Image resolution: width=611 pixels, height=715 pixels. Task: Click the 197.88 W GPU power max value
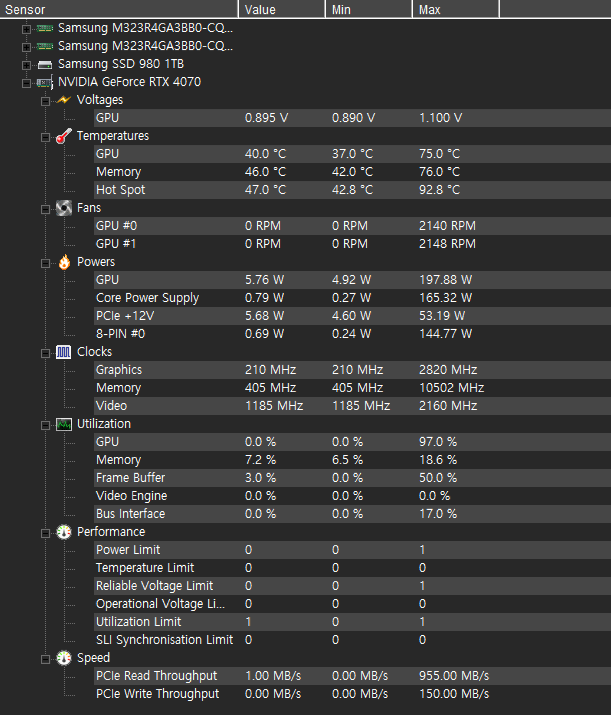(x=445, y=280)
